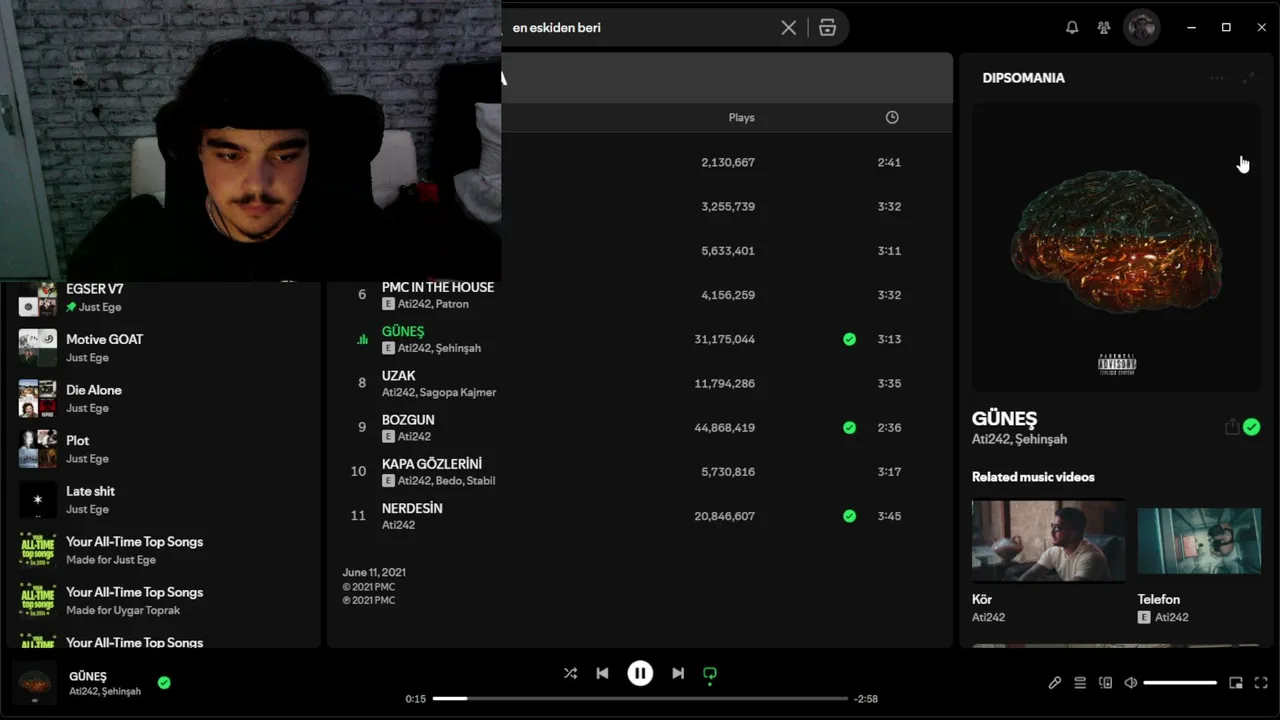Toggle shuffle playback
Screen dimensions: 1280x720
click(570, 673)
